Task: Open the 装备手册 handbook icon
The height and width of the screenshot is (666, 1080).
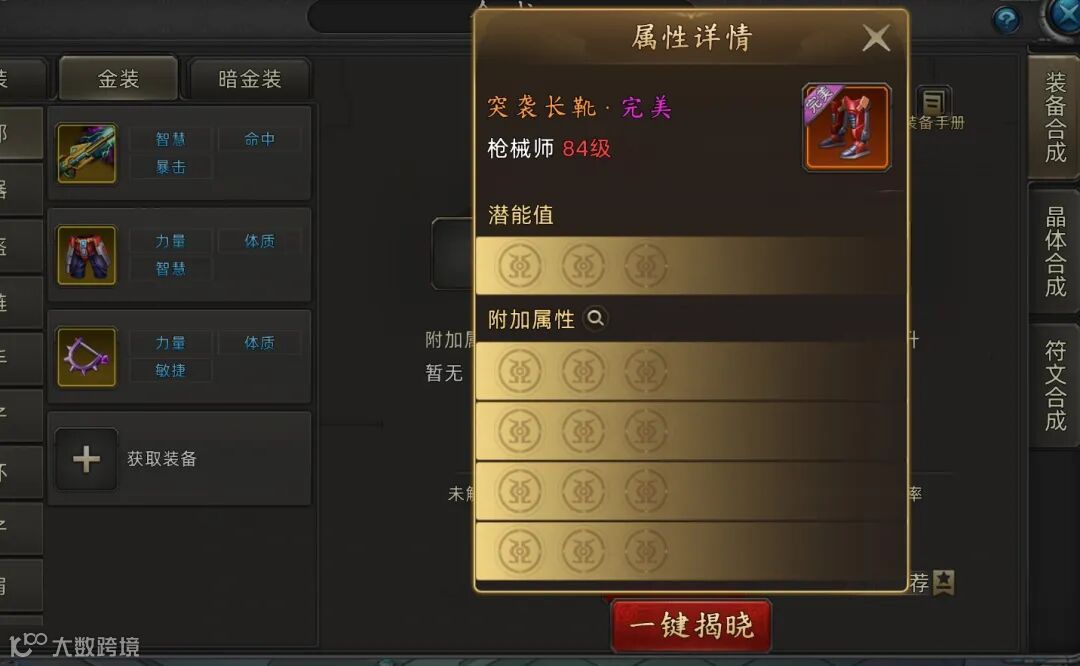Action: (x=934, y=103)
